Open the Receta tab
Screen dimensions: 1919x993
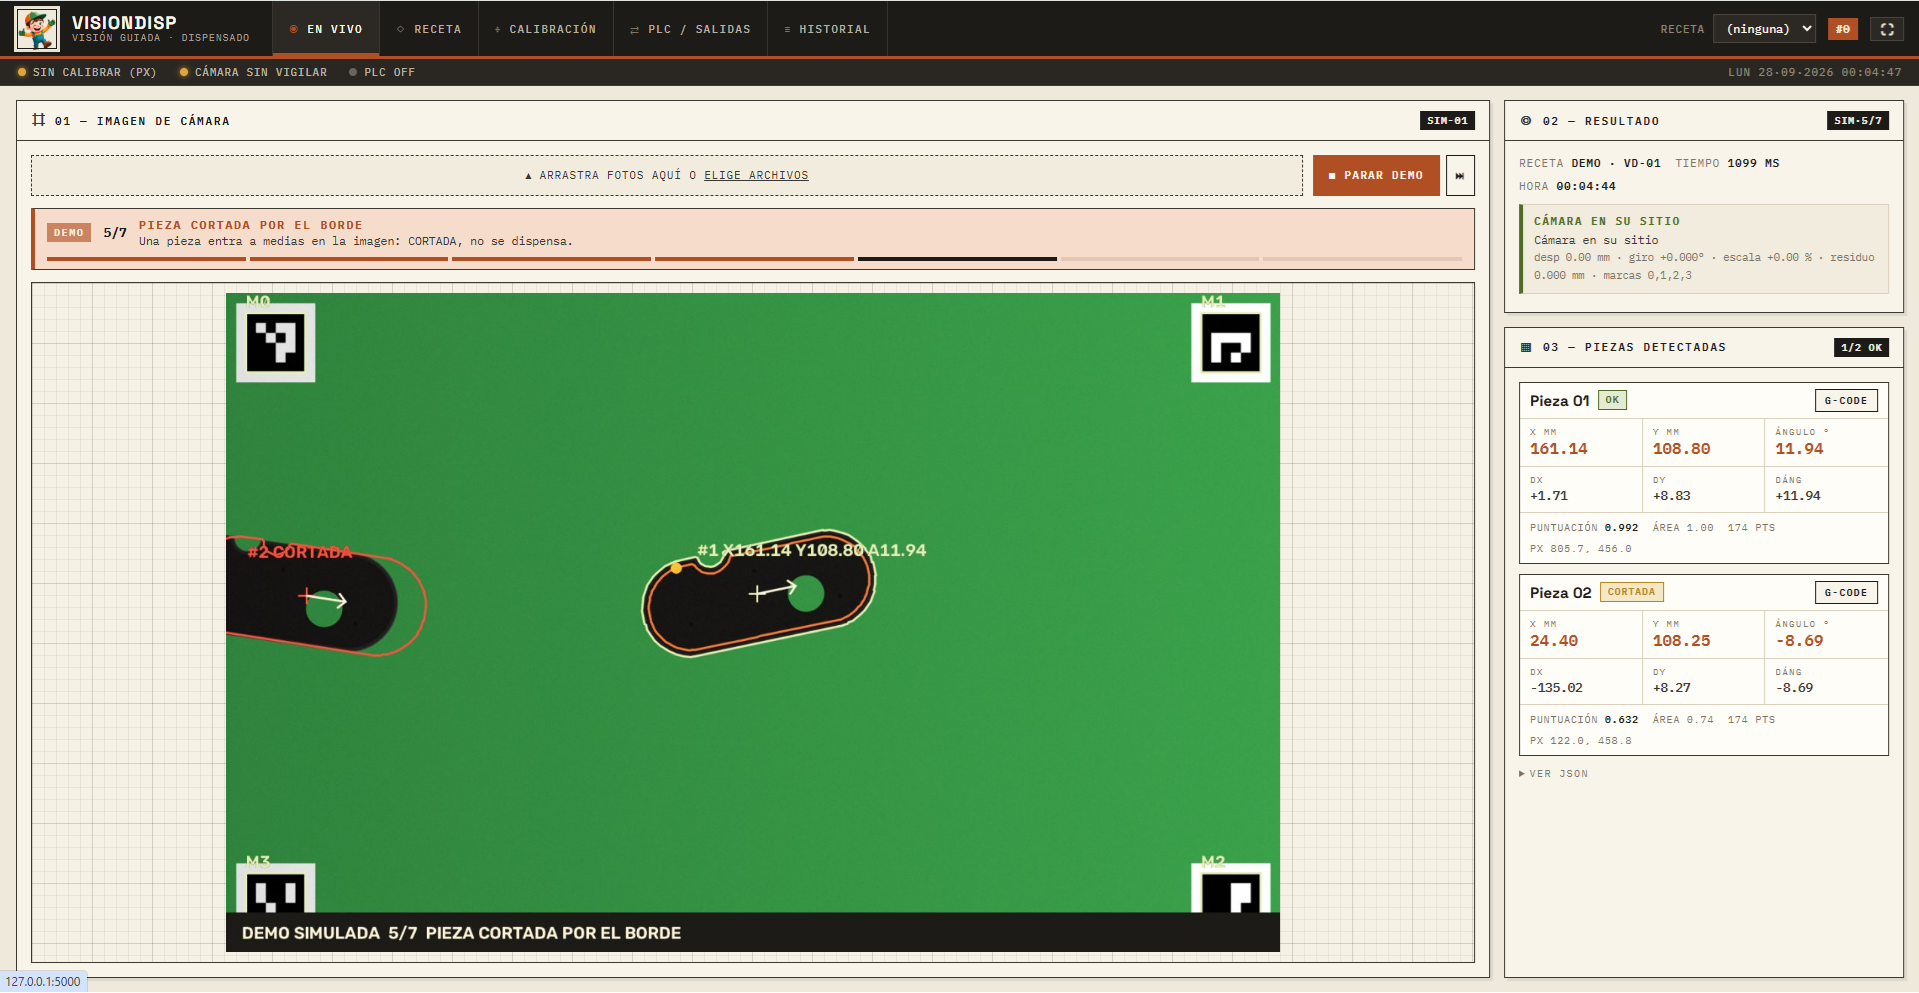coord(429,29)
